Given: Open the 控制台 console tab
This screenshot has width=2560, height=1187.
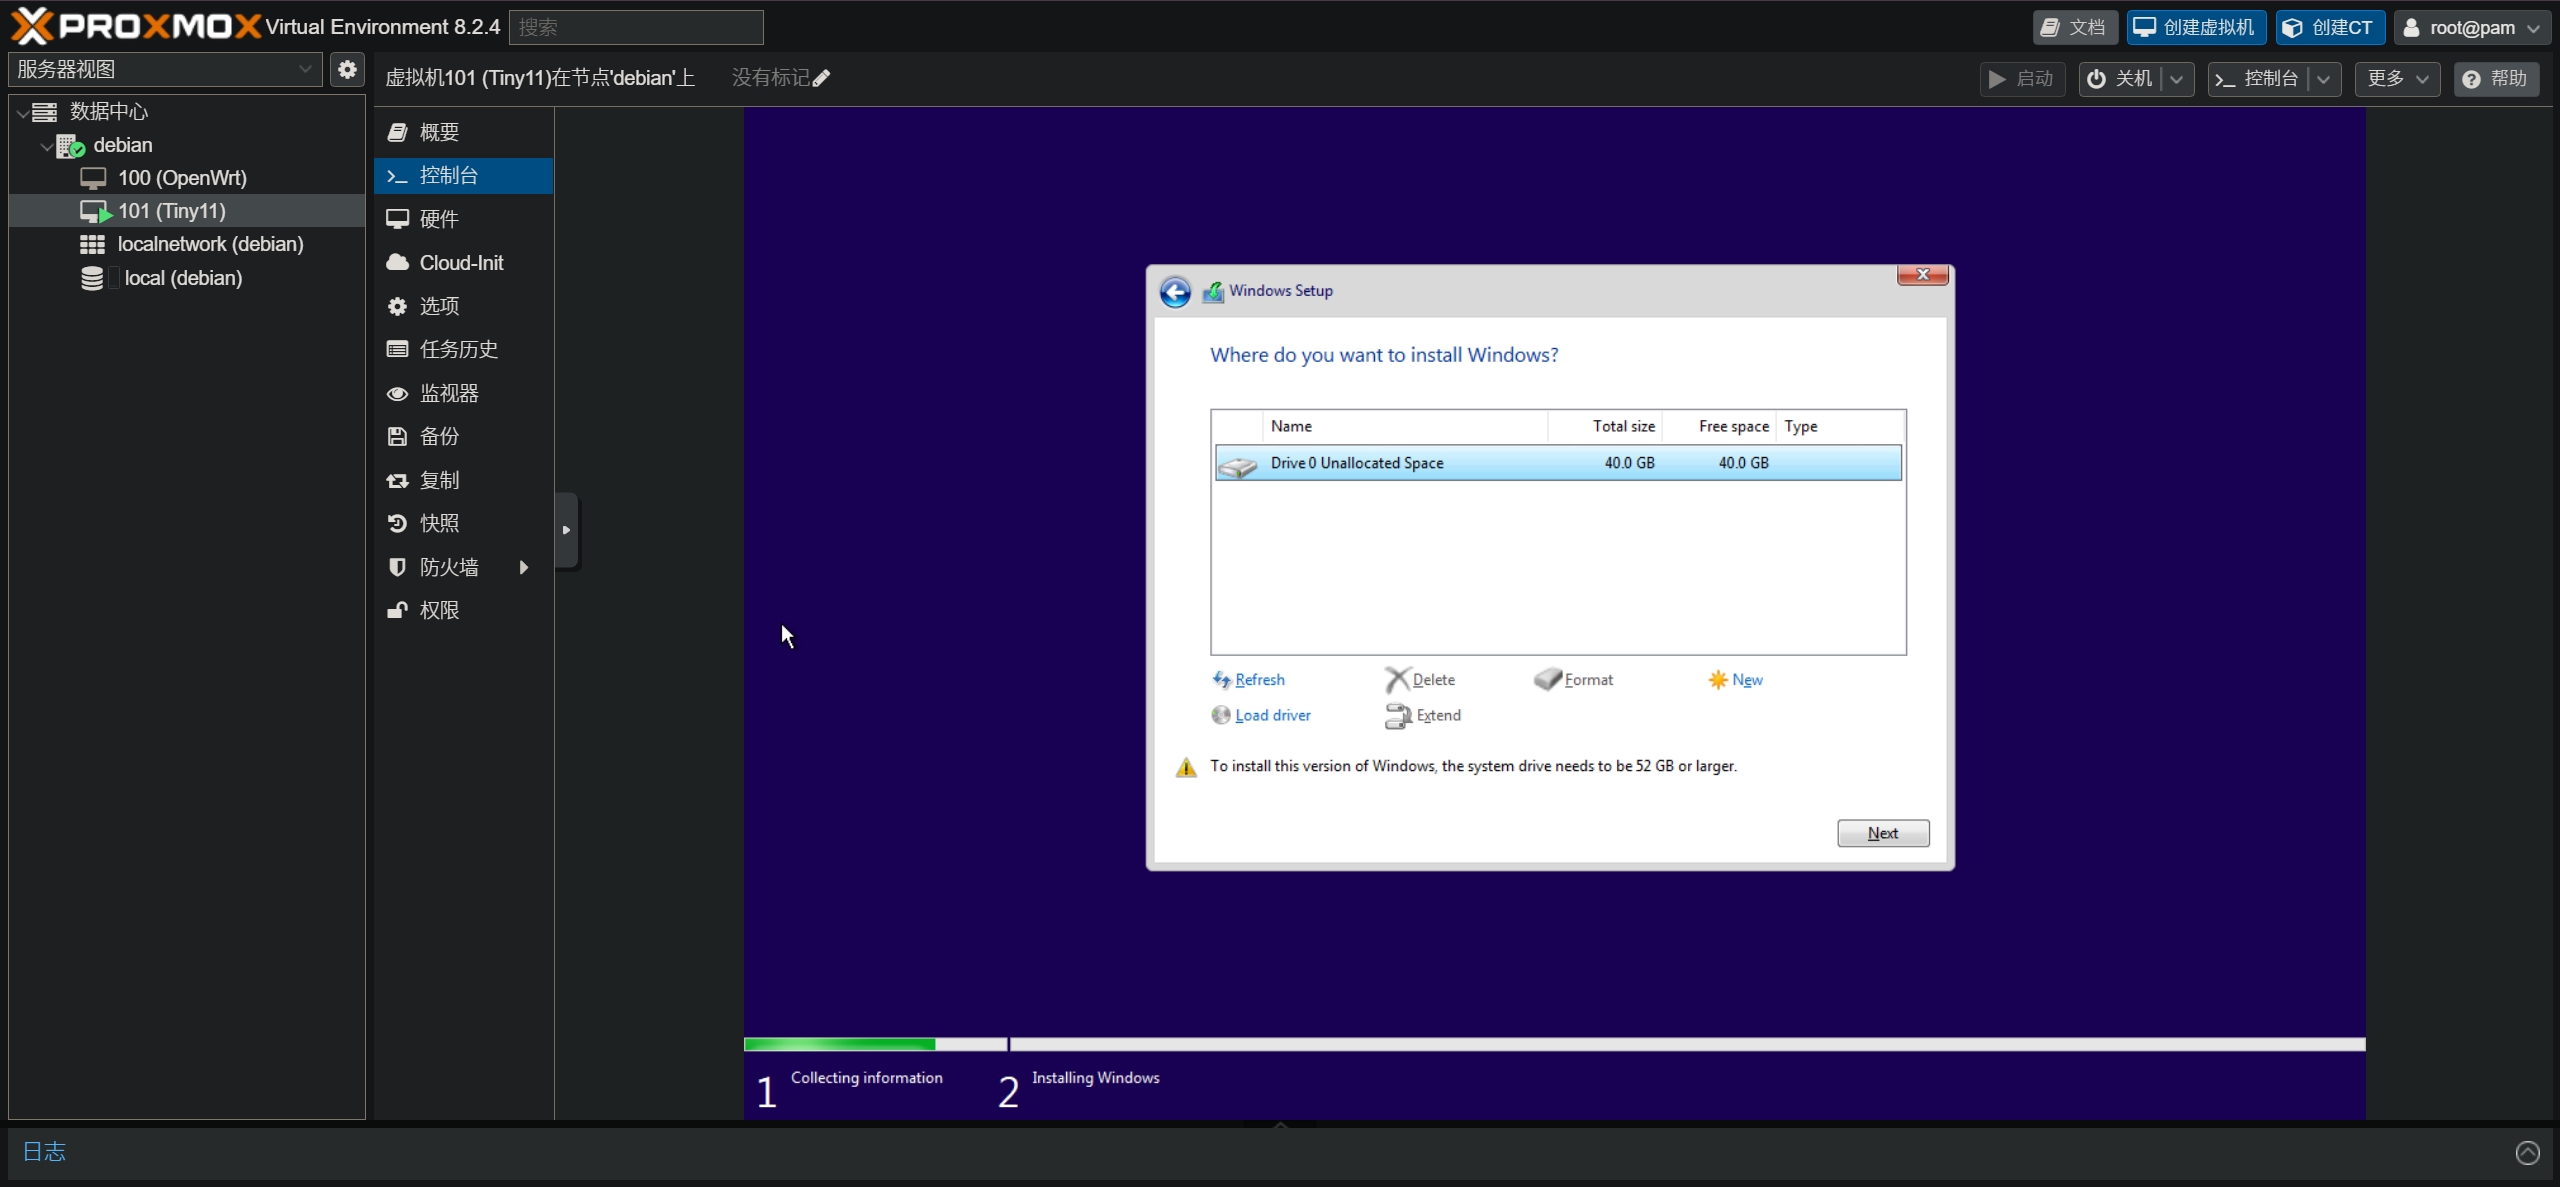Looking at the screenshot, I should pos(464,176).
